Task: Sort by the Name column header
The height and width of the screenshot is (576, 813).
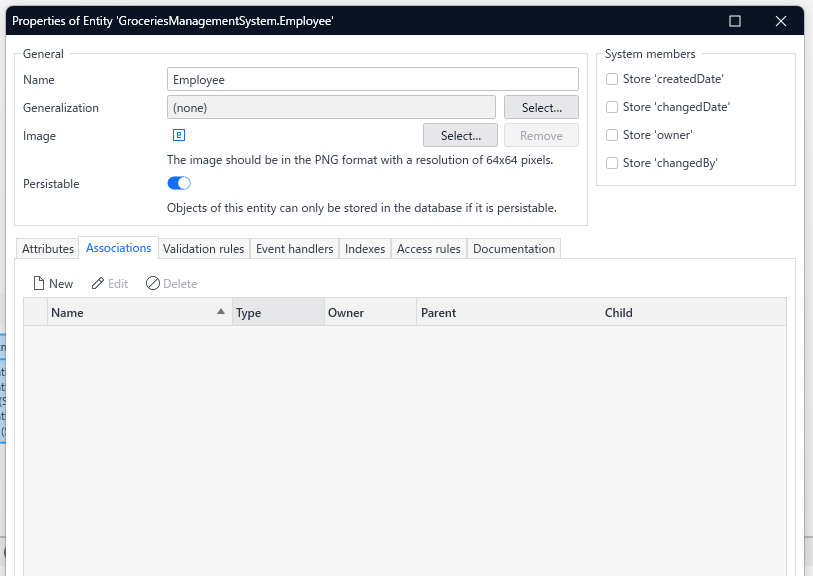Action: pos(139,312)
